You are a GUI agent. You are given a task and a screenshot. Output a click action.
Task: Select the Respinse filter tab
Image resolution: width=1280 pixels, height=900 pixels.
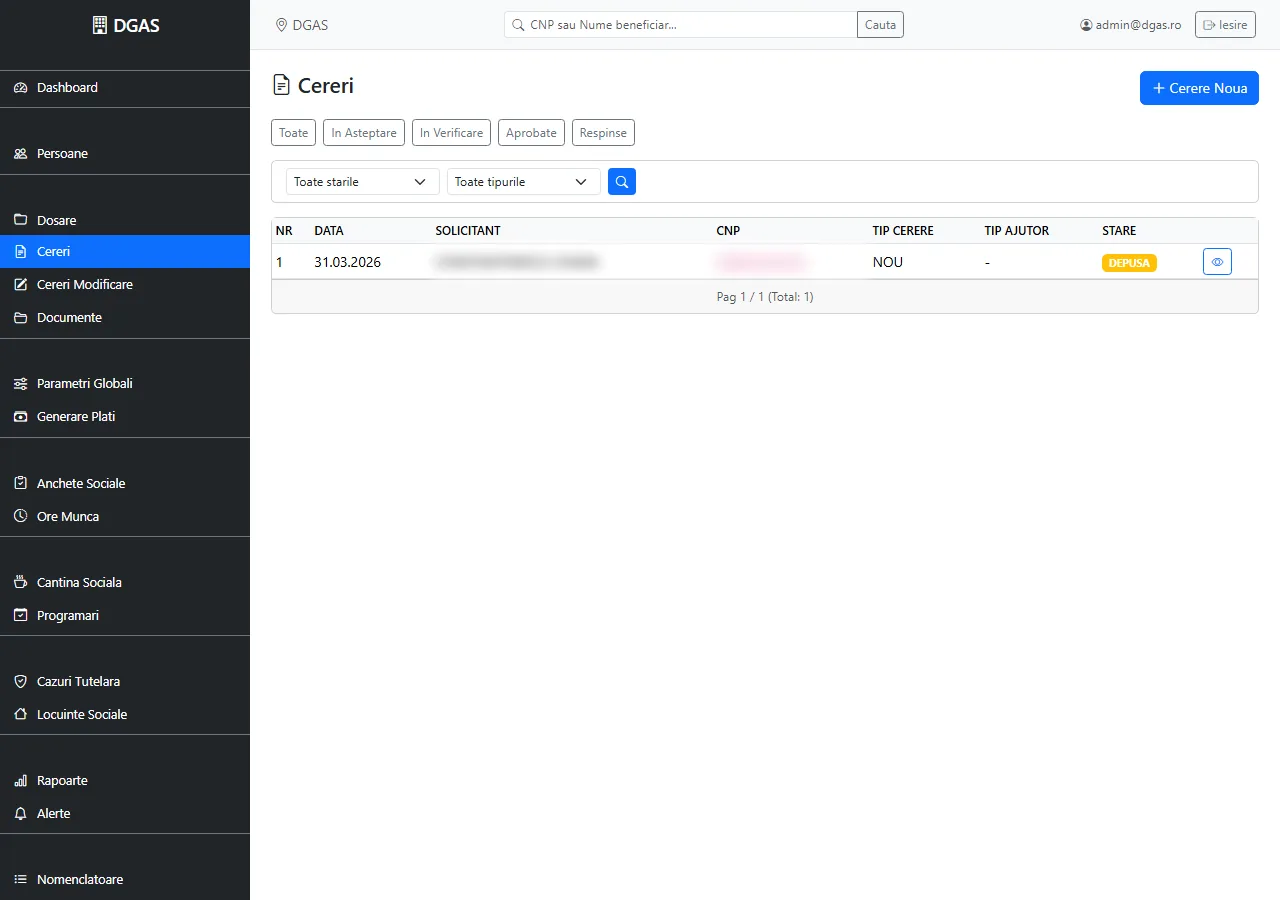tap(603, 133)
